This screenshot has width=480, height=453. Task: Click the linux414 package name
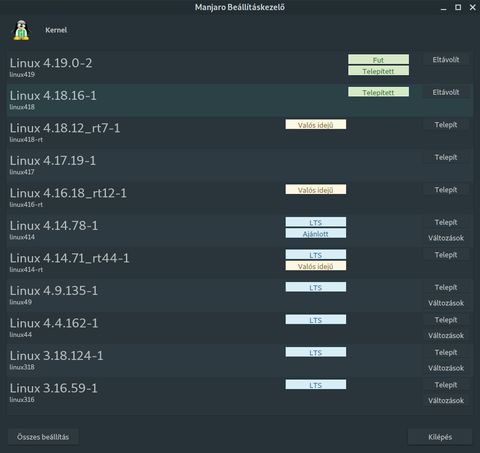[22, 237]
